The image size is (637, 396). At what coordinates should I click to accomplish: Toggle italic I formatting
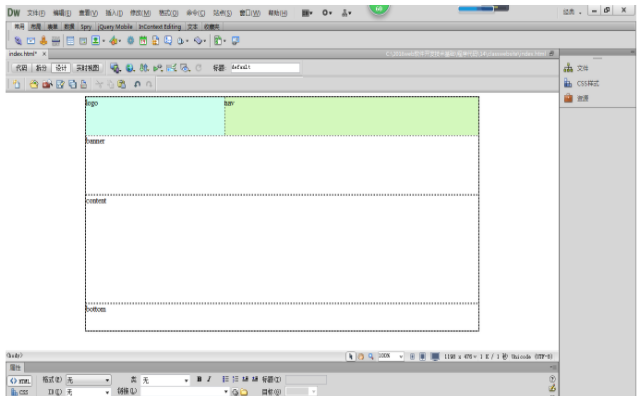coord(209,379)
